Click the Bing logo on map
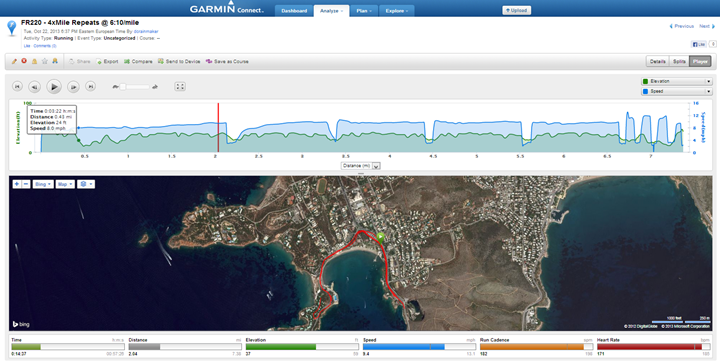 pyautogui.click(x=21, y=324)
